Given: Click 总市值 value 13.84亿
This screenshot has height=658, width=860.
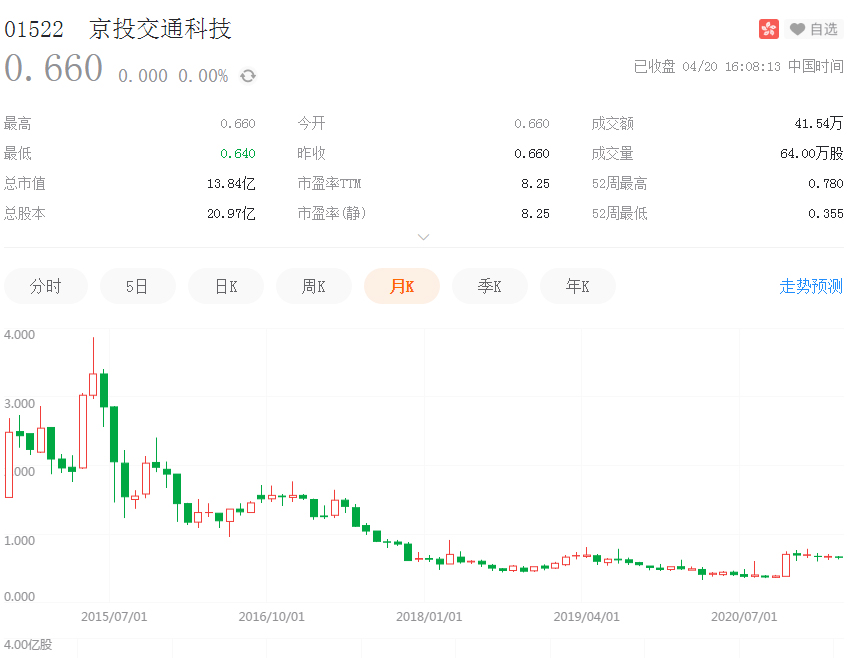Looking at the screenshot, I should [x=231, y=184].
